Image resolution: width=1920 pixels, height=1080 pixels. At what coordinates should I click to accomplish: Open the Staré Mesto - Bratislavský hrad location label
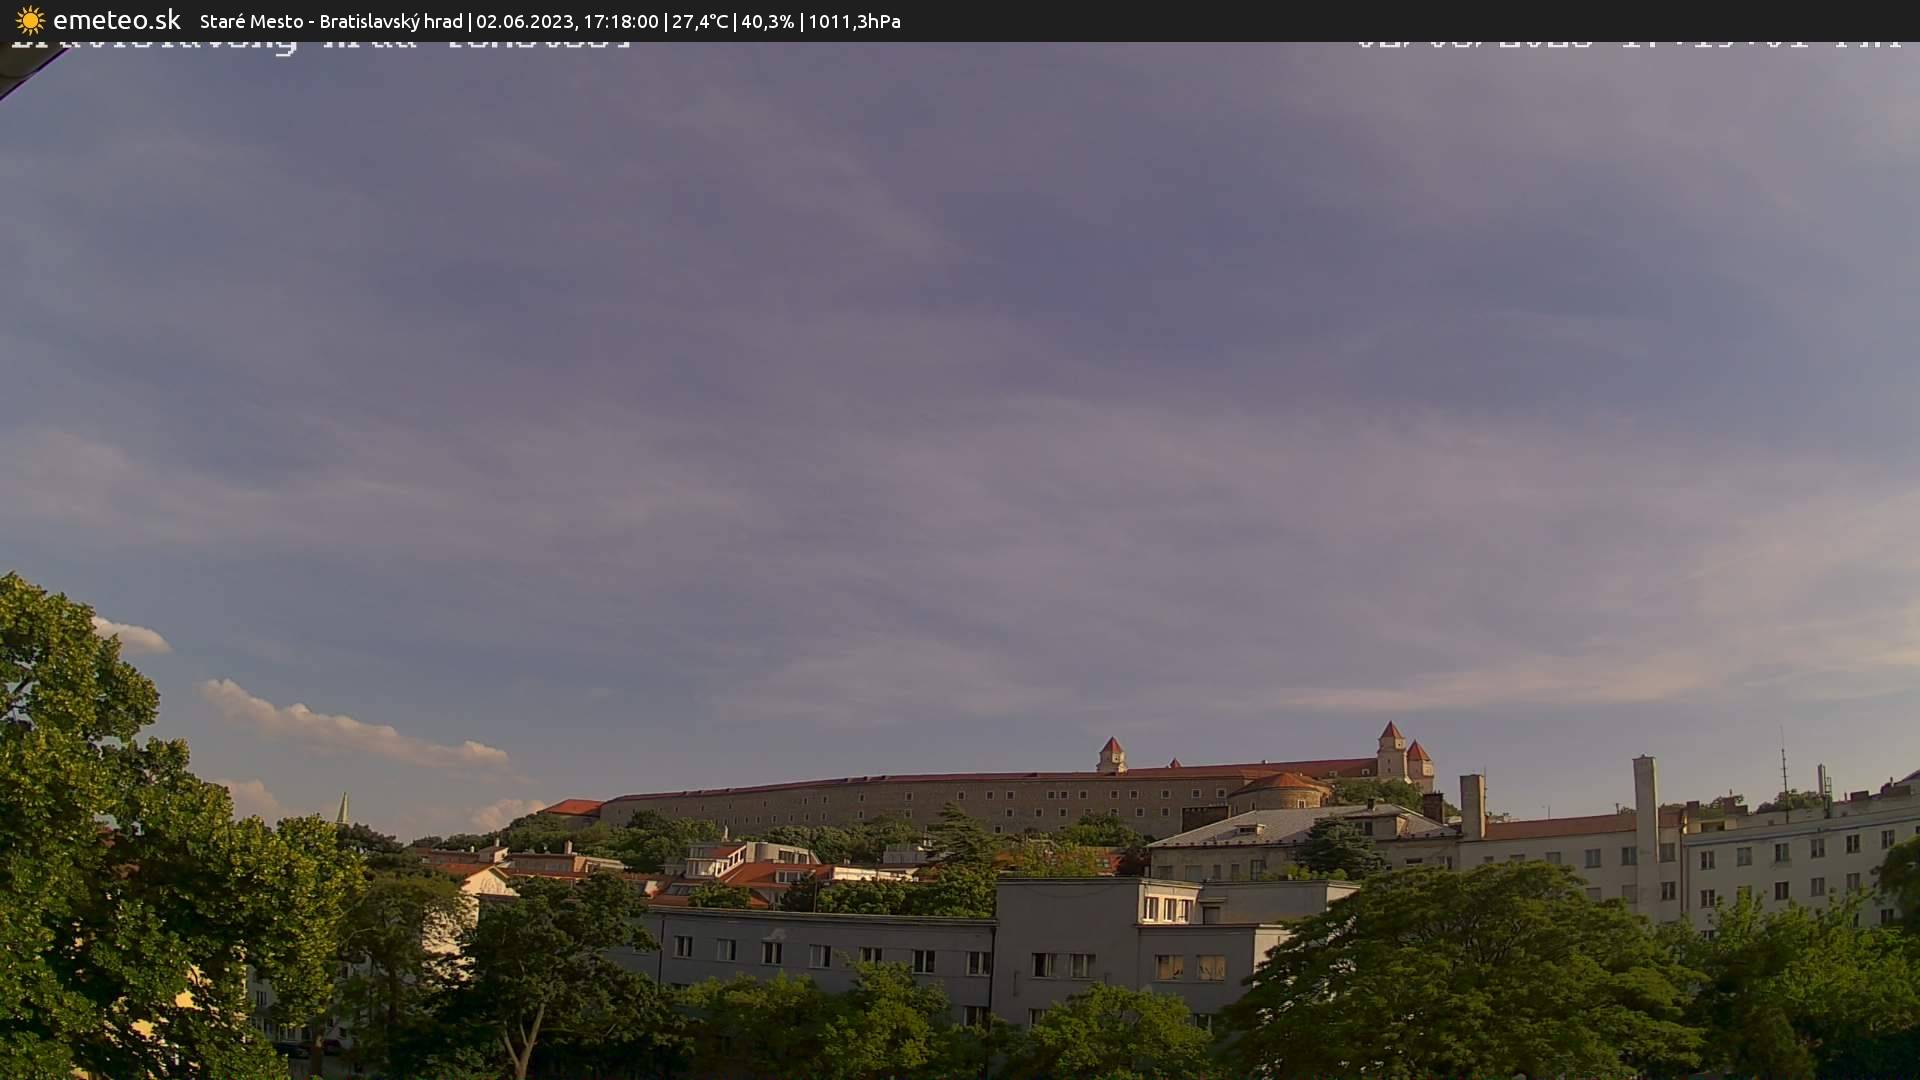331,20
